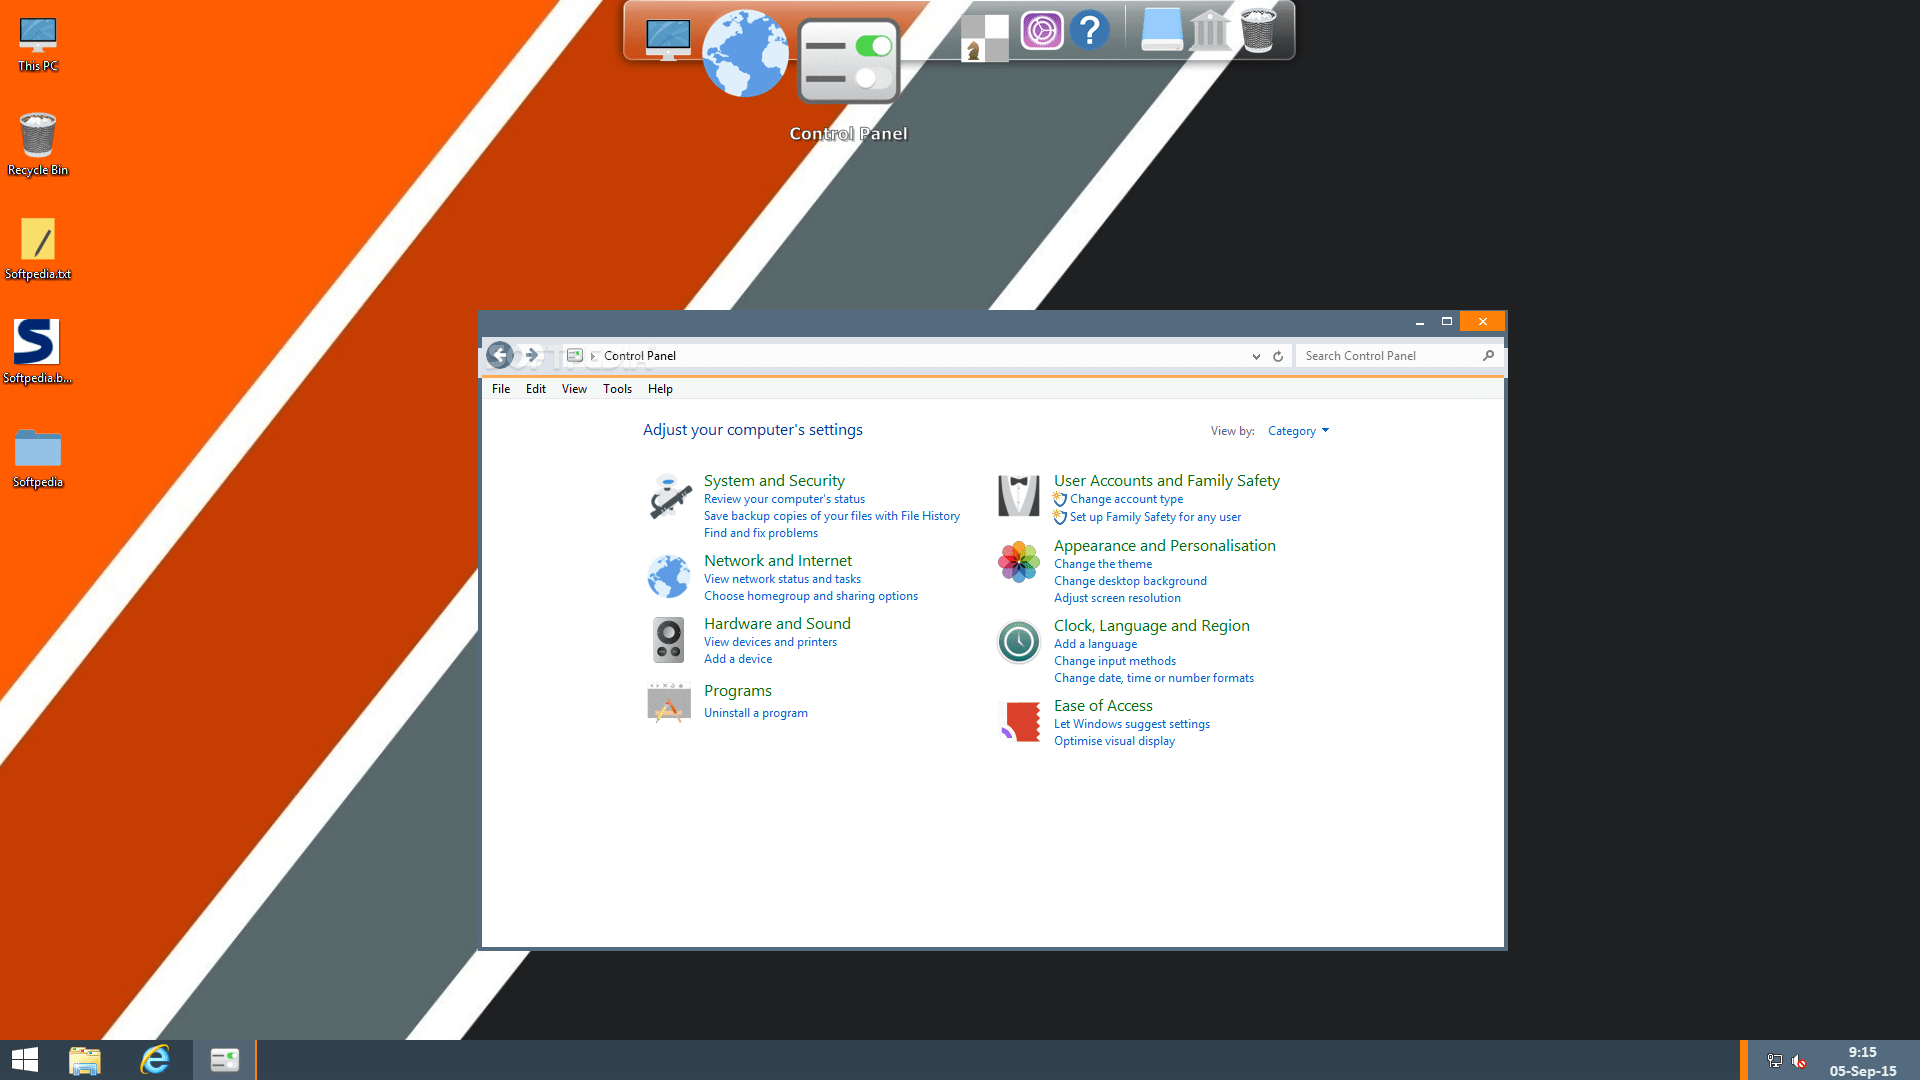Image resolution: width=1920 pixels, height=1080 pixels.
Task: Click the help question mark dock icon
Action: pyautogui.click(x=1090, y=30)
